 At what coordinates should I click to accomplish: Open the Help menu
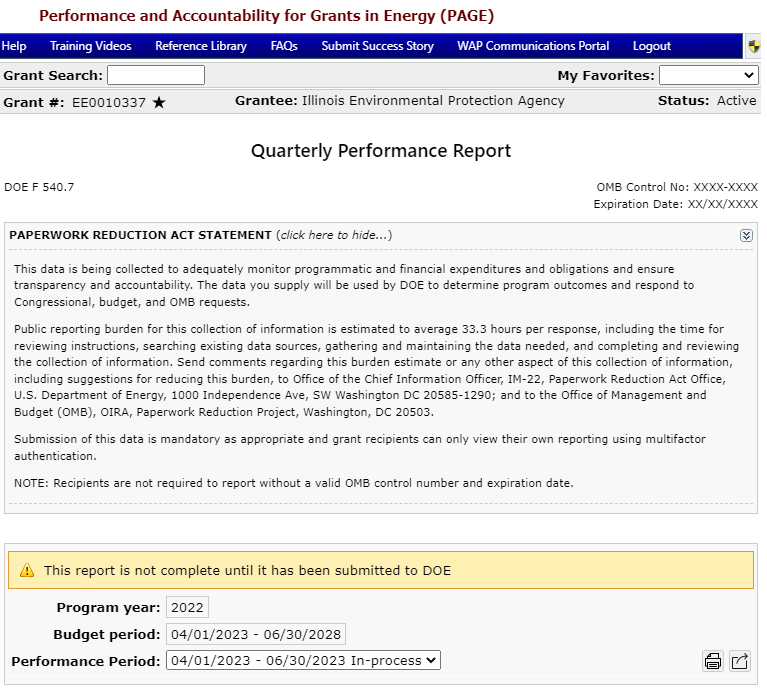coord(14,46)
